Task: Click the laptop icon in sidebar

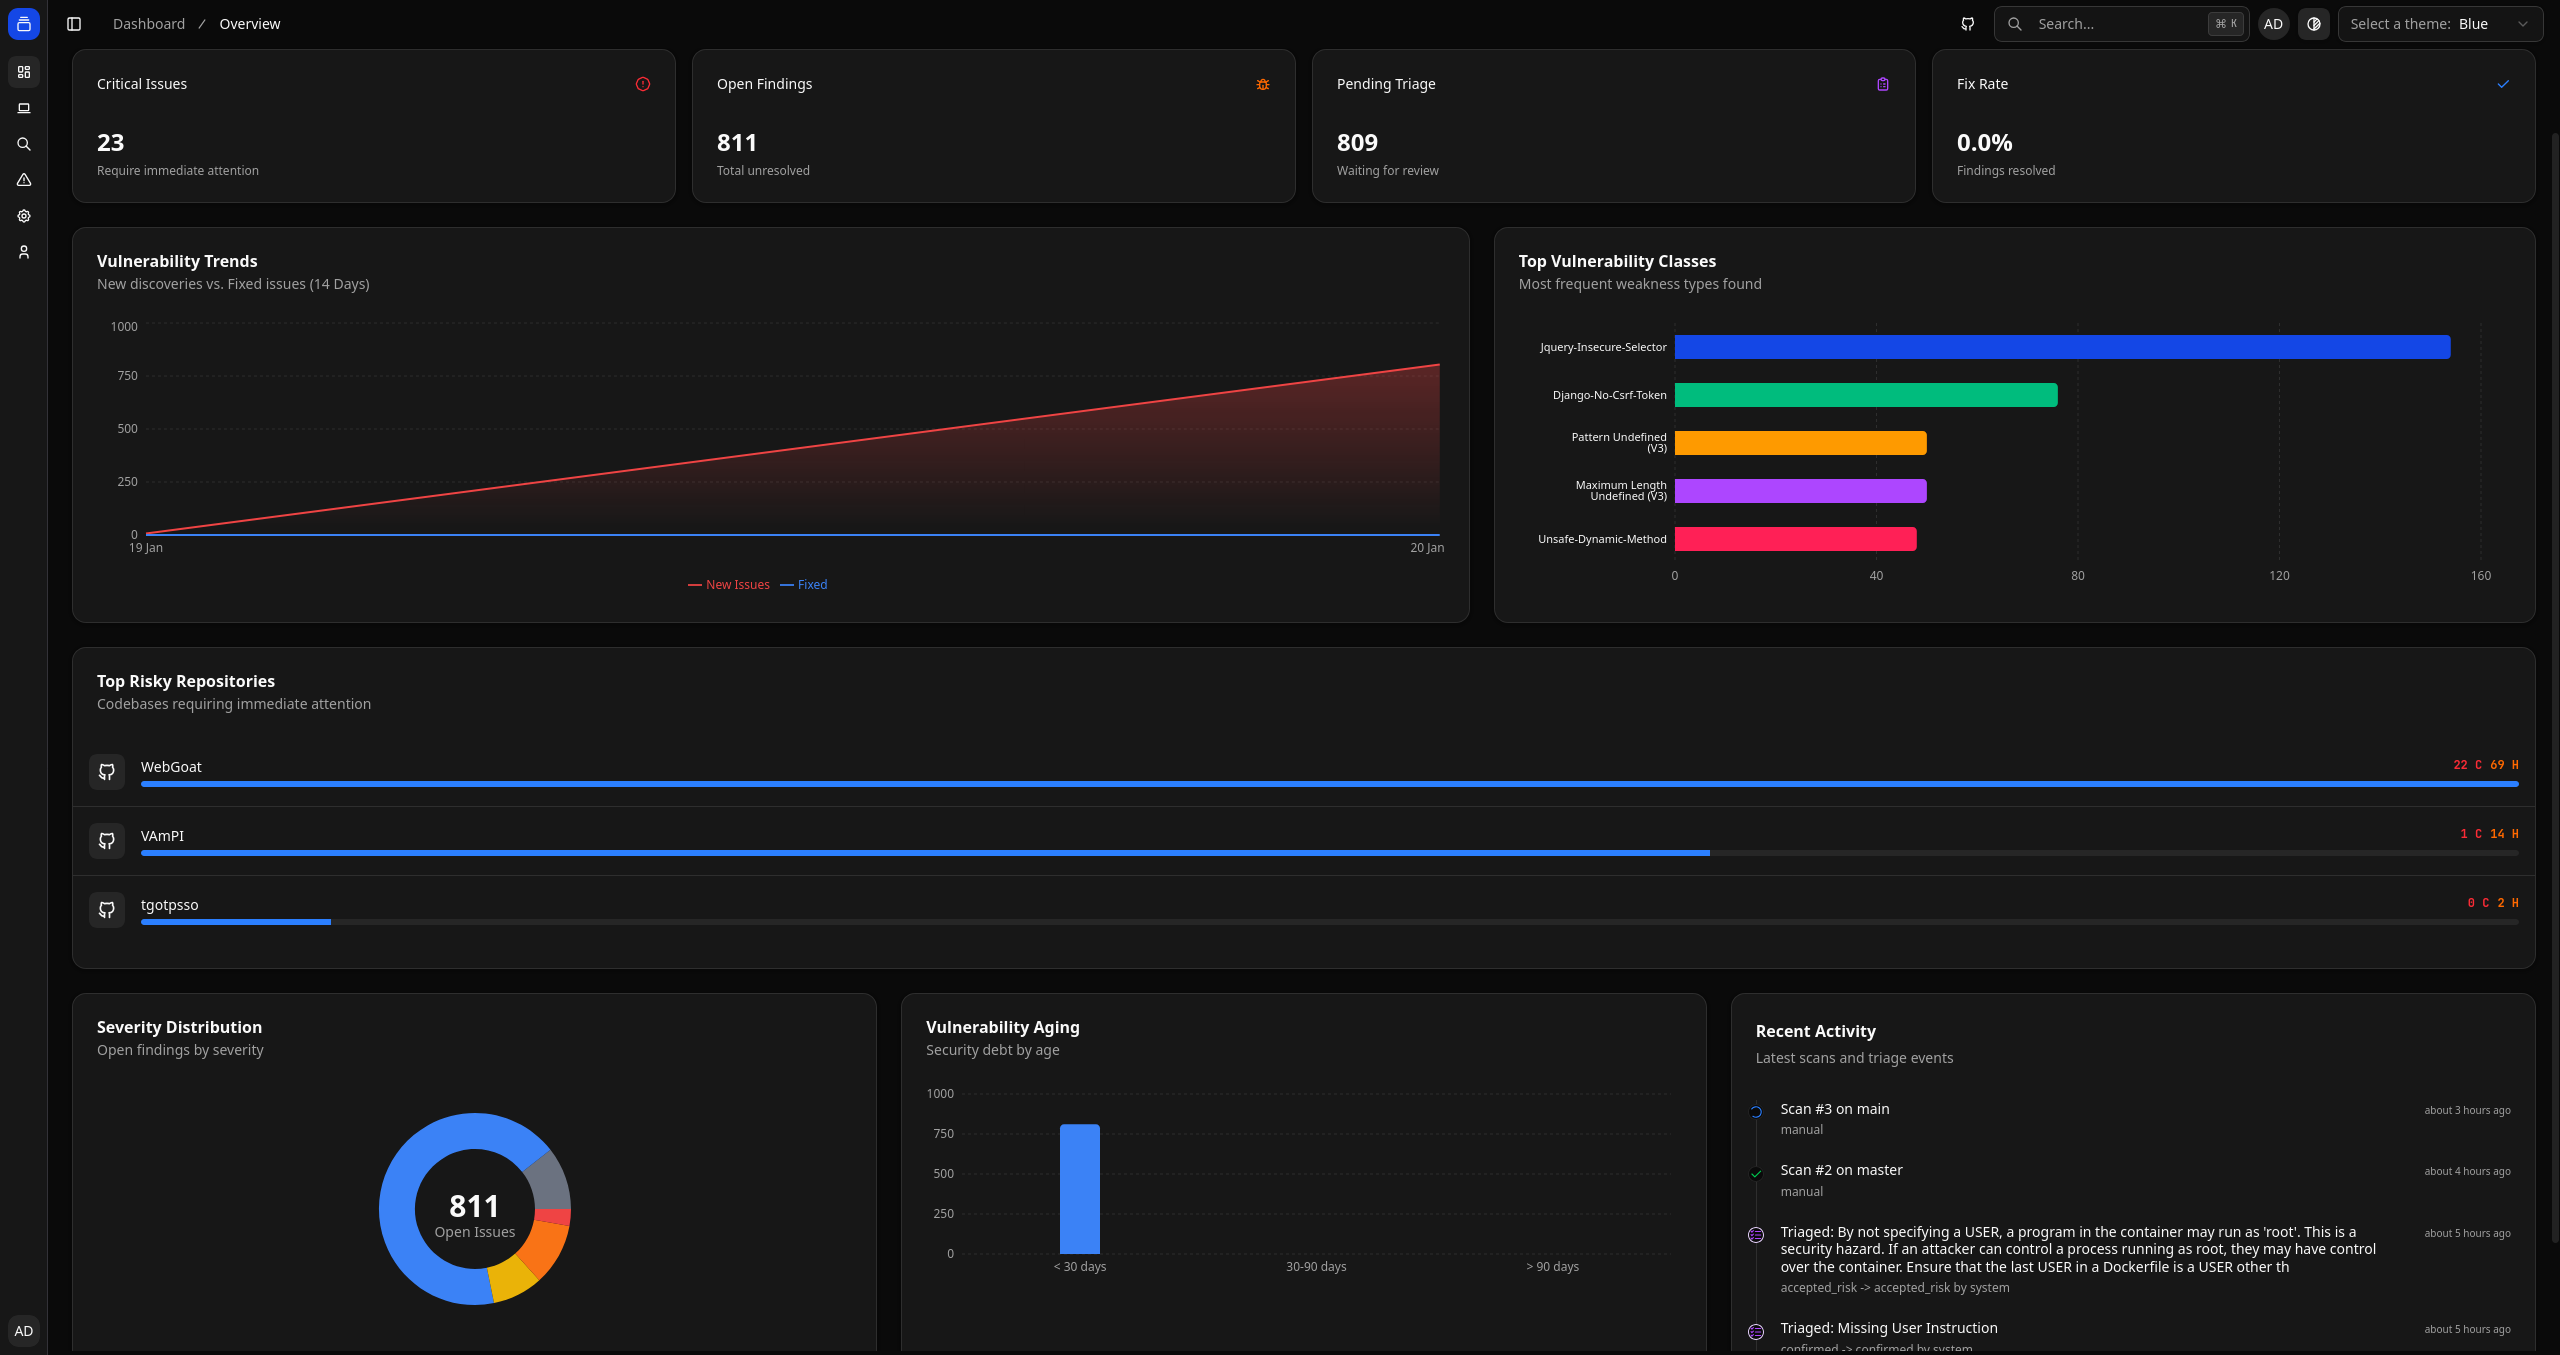Action: [x=24, y=108]
